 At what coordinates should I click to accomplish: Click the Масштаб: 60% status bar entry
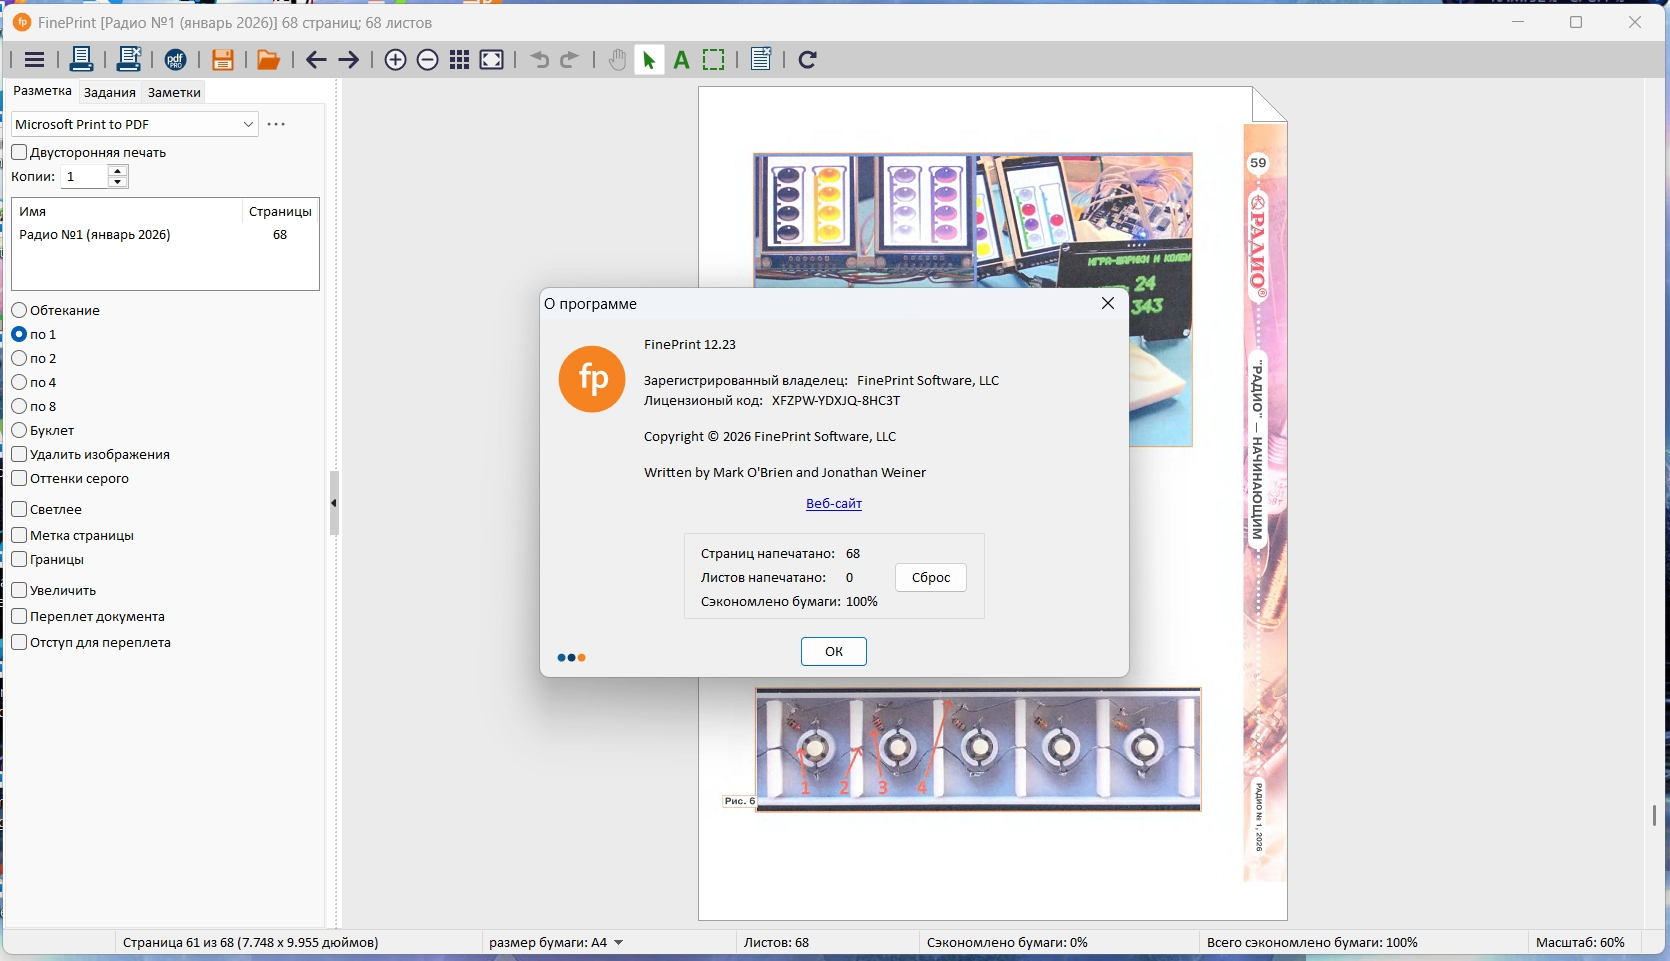[x=1580, y=942]
